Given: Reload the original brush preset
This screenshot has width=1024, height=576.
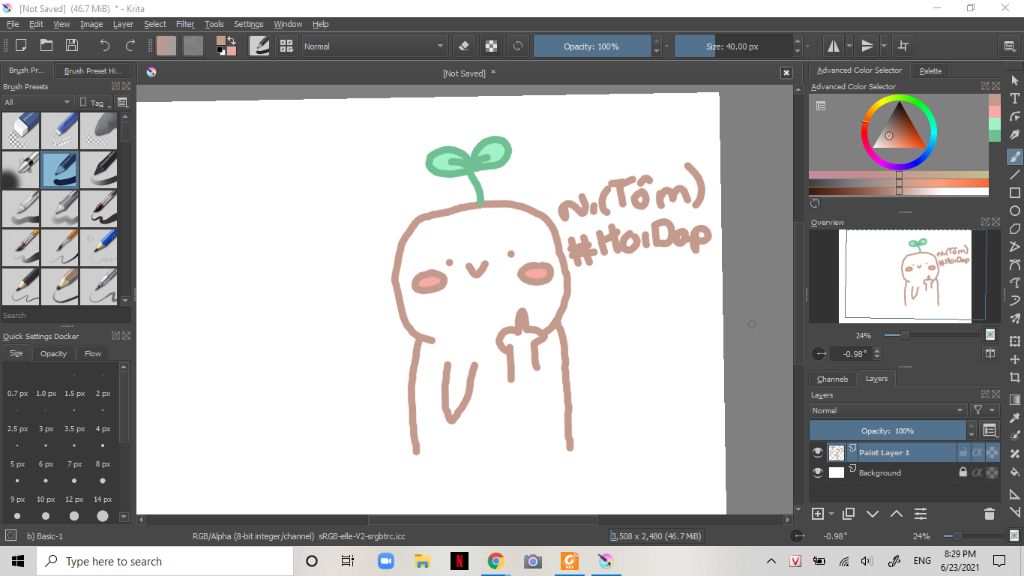Looking at the screenshot, I should 518,46.
